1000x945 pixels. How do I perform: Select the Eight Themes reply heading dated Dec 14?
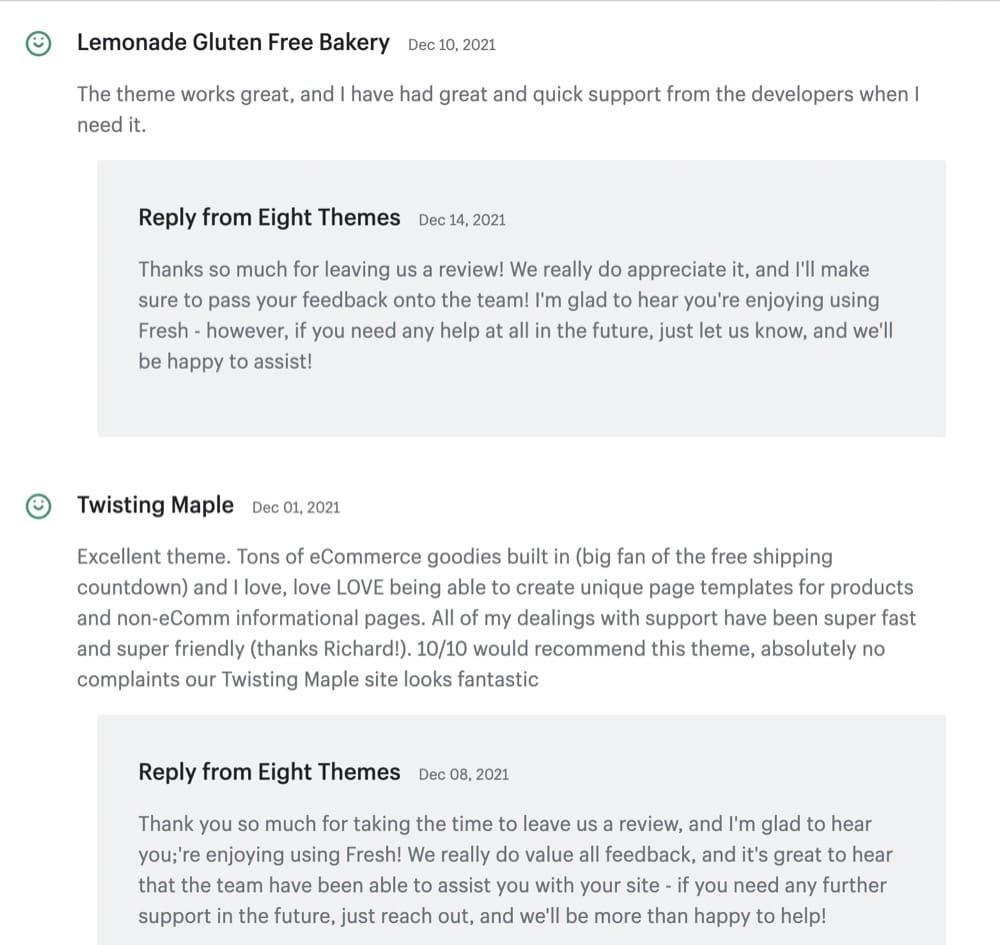(x=269, y=217)
